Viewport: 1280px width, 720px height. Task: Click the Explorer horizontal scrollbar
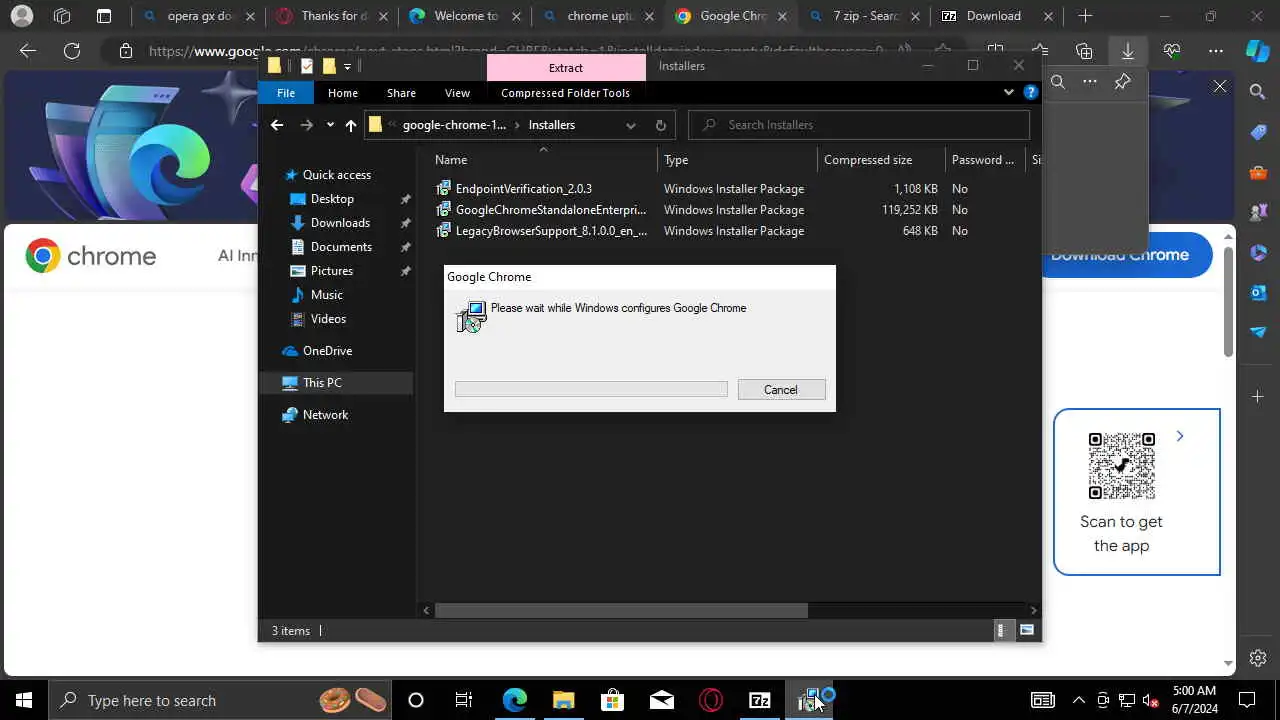point(621,610)
